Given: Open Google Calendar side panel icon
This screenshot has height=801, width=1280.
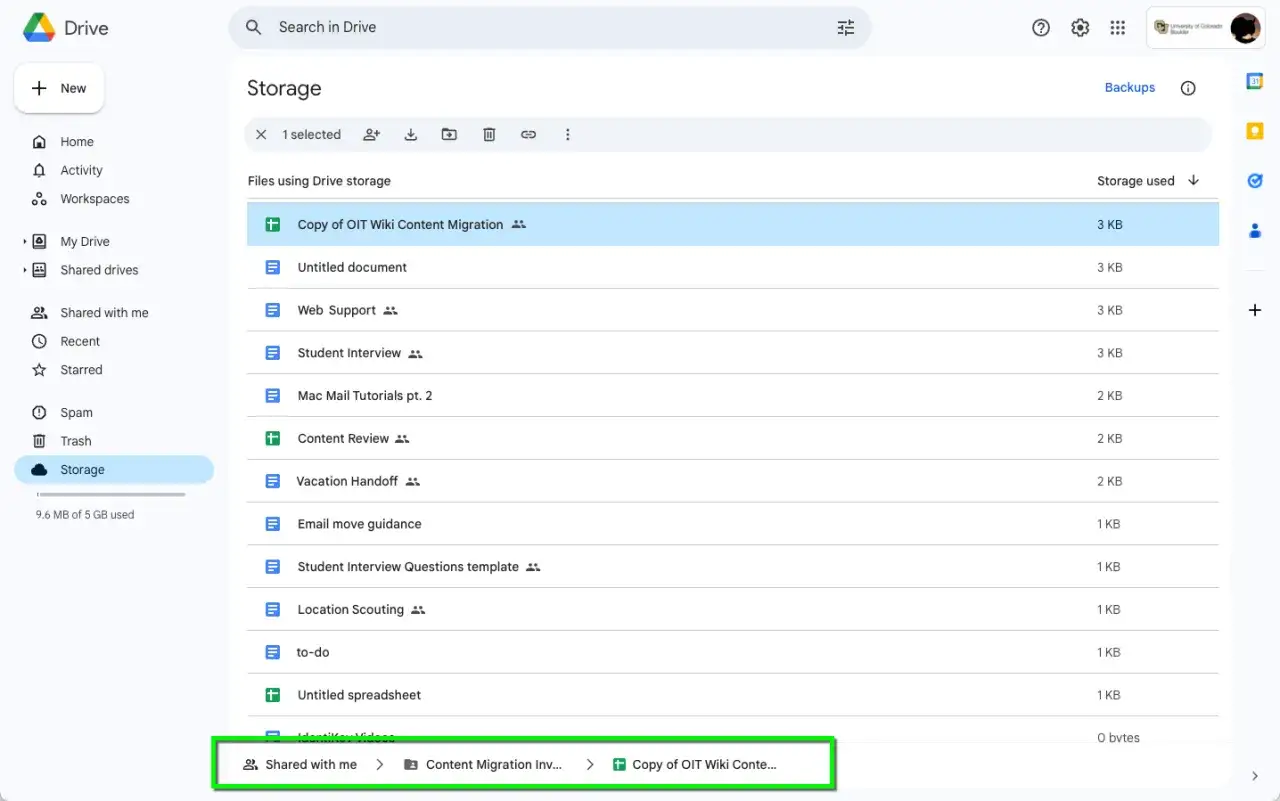Looking at the screenshot, I should [x=1255, y=82].
